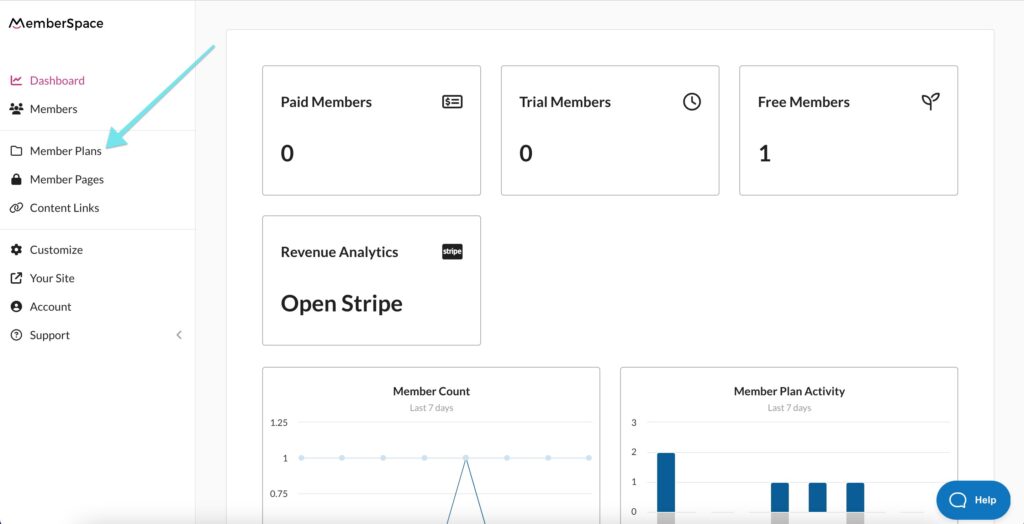Click the MemberSpace logo
Screen dimensions: 1024x524
tap(56, 24)
